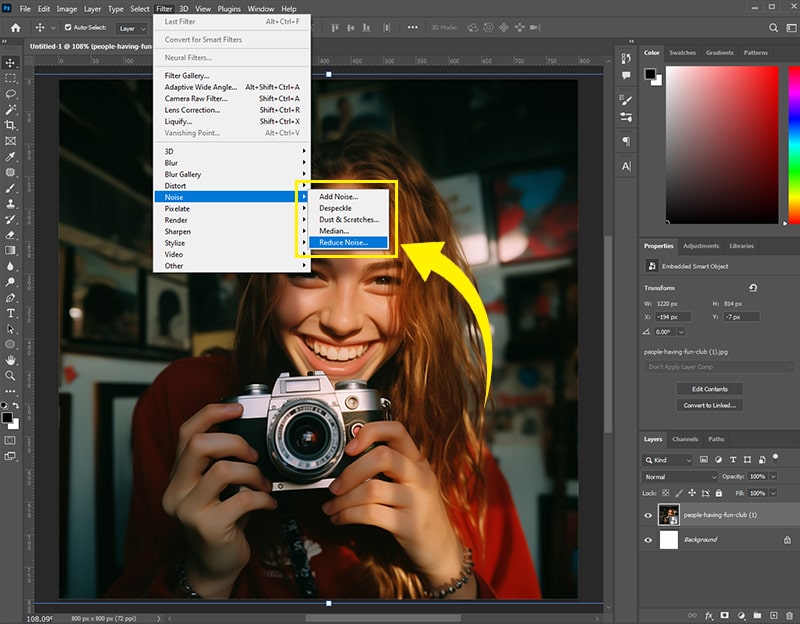Image resolution: width=800 pixels, height=624 pixels.
Task: Click the foreground color swatch in Color panel
Action: [x=650, y=74]
